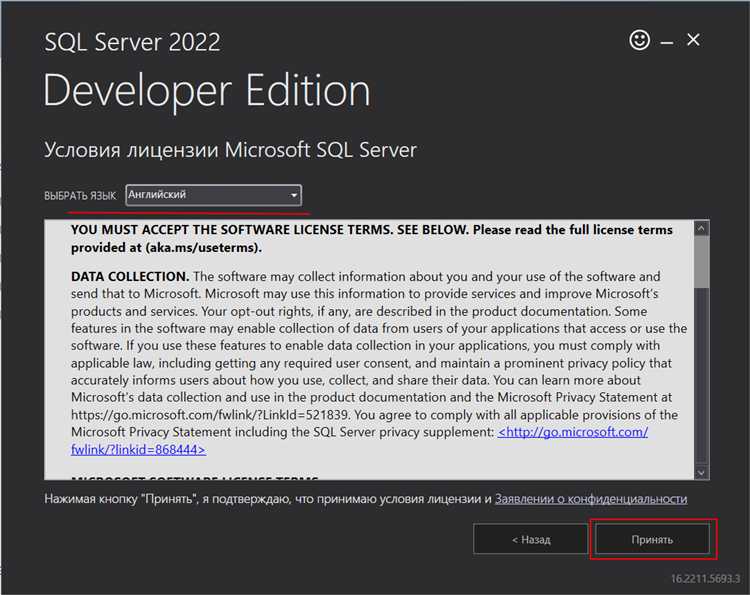This screenshot has height=595, width=750.
Task: Click the license text scrollbar thumb
Action: [701, 262]
